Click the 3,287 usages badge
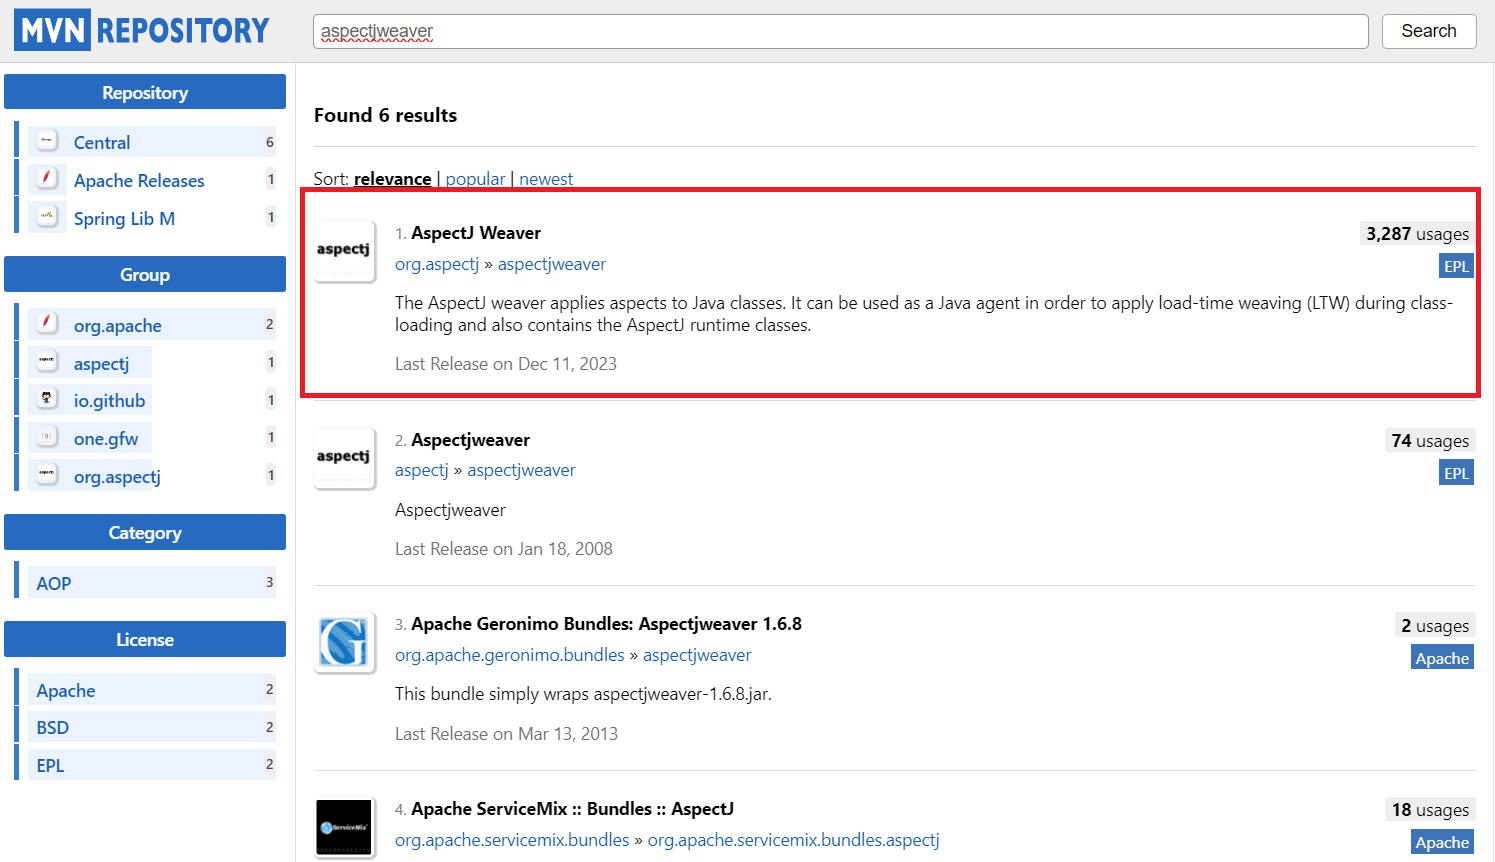The width and height of the screenshot is (1495, 862). pyautogui.click(x=1417, y=233)
